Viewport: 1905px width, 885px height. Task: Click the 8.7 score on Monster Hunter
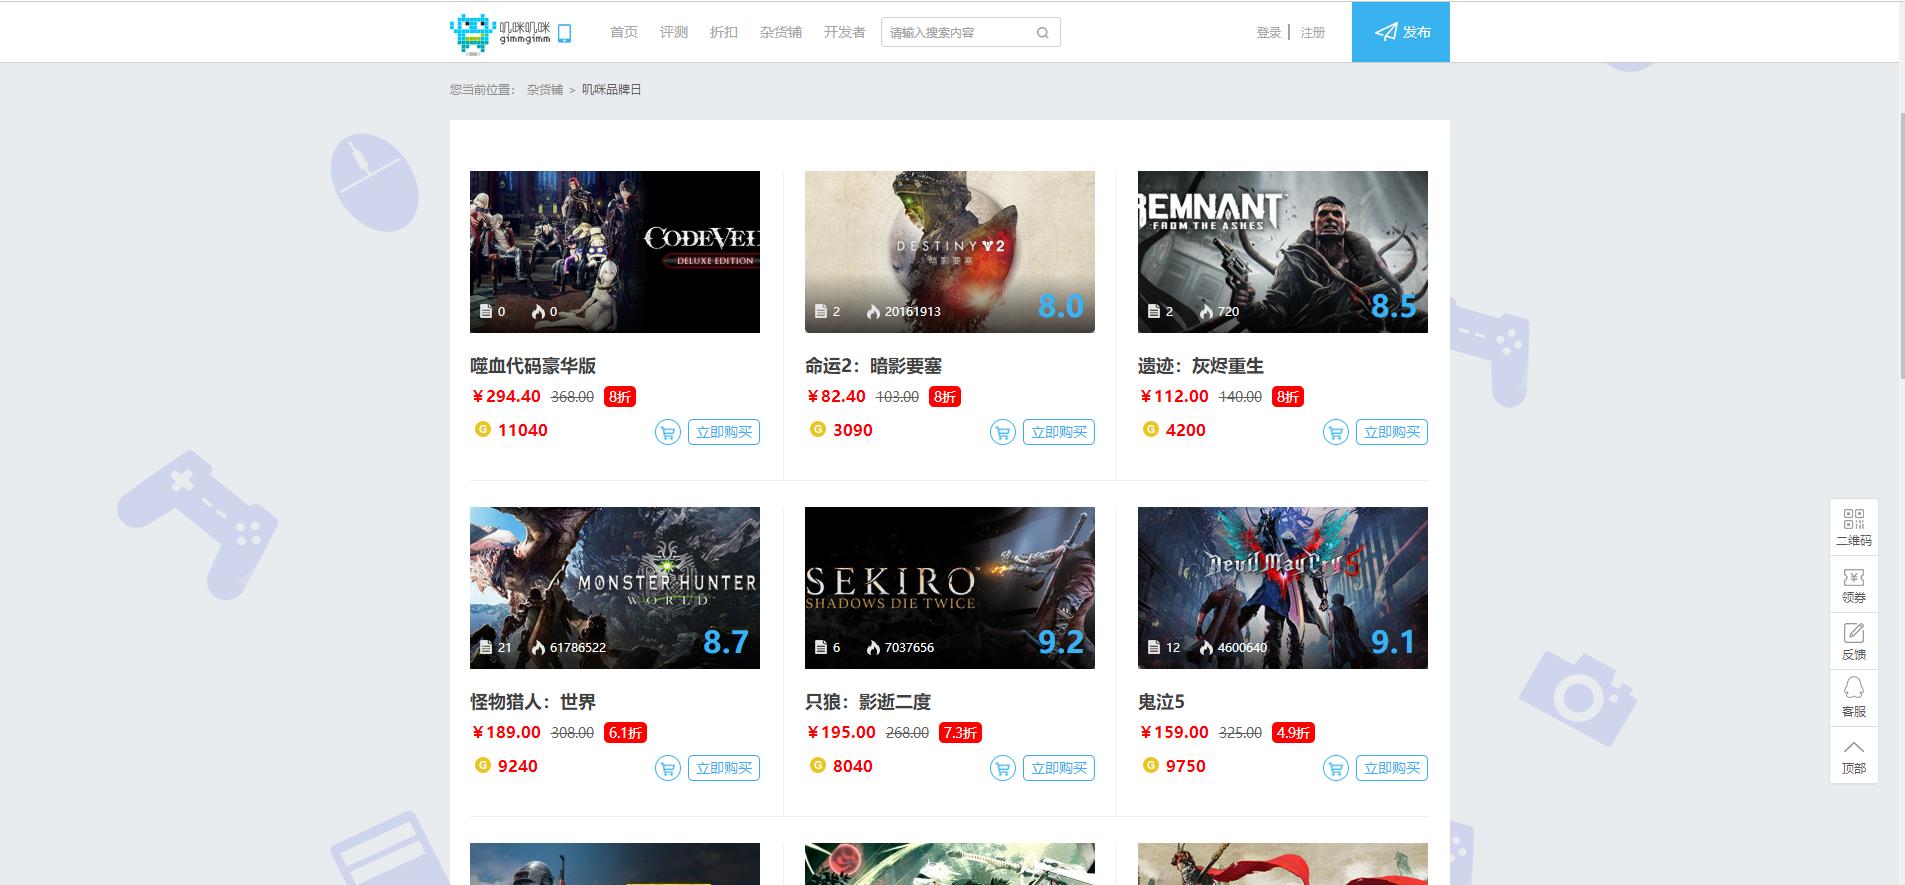coord(726,641)
